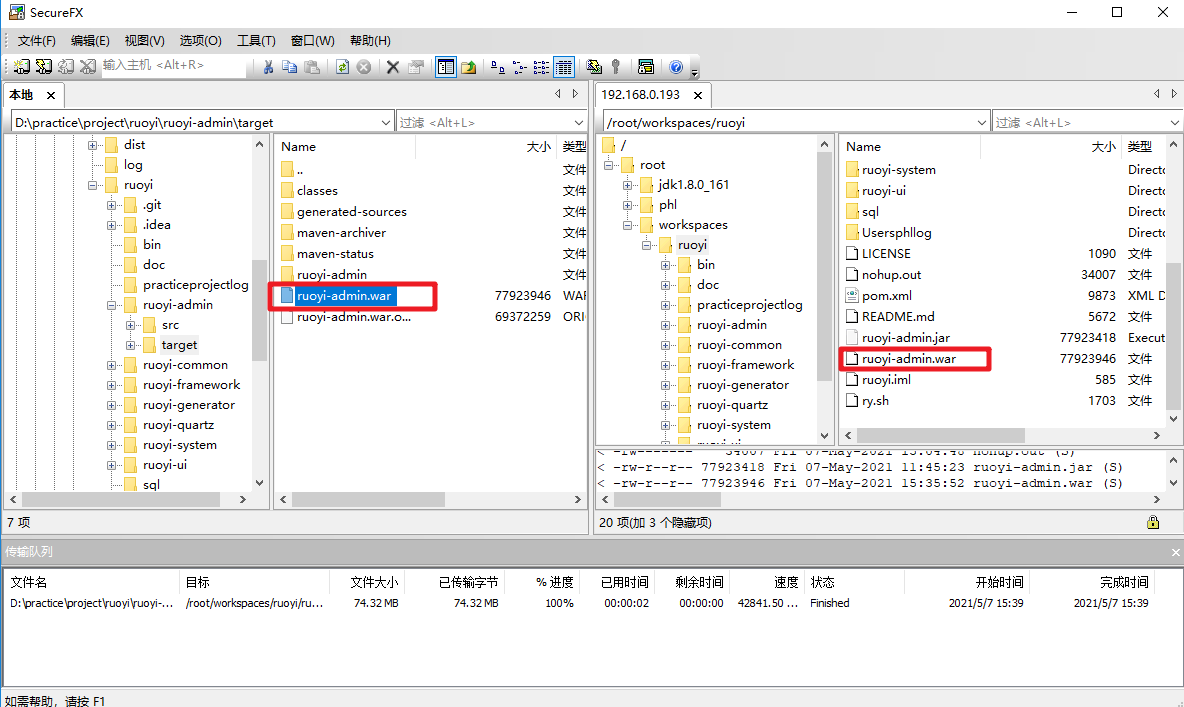
Task: Close the 本地 tab
Action: [x=51, y=95]
